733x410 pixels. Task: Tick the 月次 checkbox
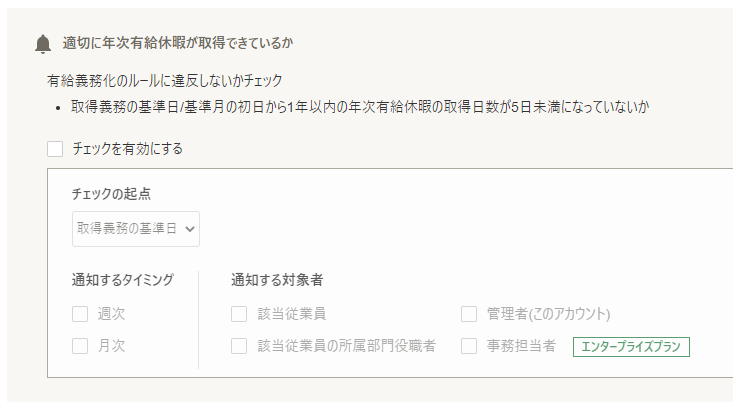(80, 346)
